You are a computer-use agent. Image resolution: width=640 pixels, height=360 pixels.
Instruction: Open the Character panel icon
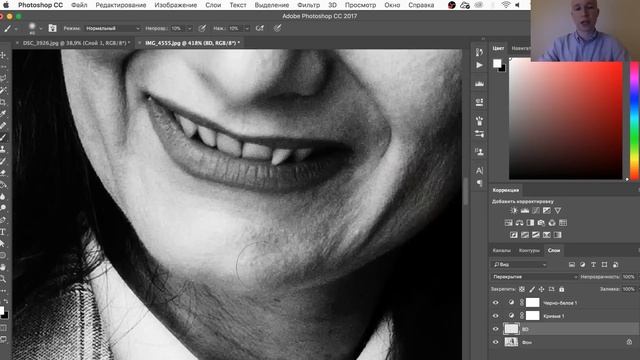[479, 170]
